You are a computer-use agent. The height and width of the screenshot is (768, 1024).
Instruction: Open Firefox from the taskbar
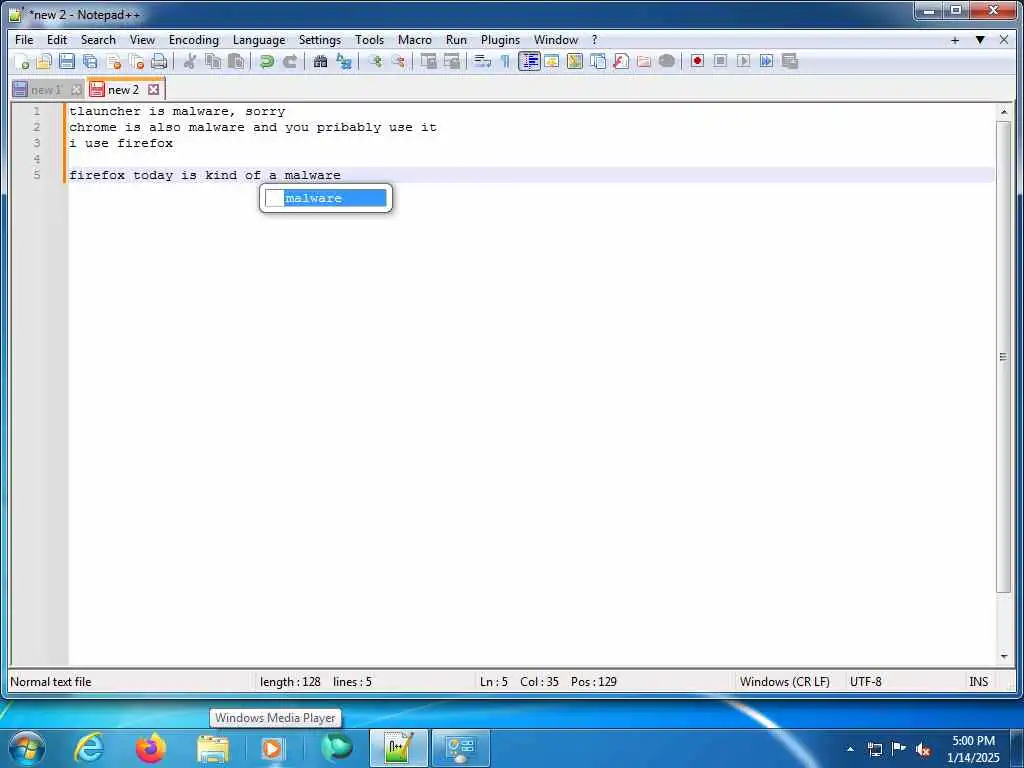150,748
